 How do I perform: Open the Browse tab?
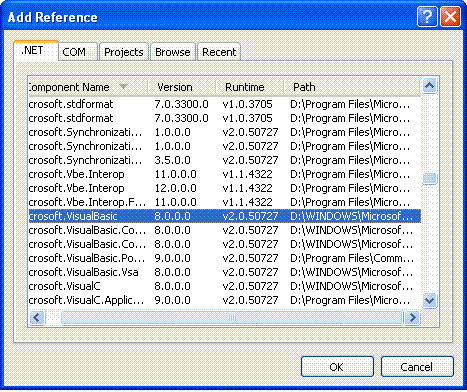coord(173,52)
